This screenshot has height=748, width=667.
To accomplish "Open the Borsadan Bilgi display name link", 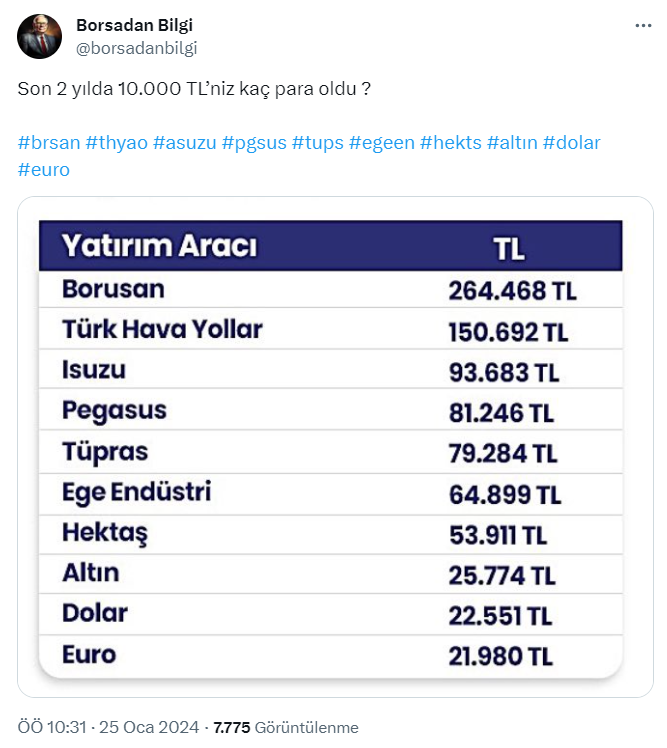I will tap(134, 25).
